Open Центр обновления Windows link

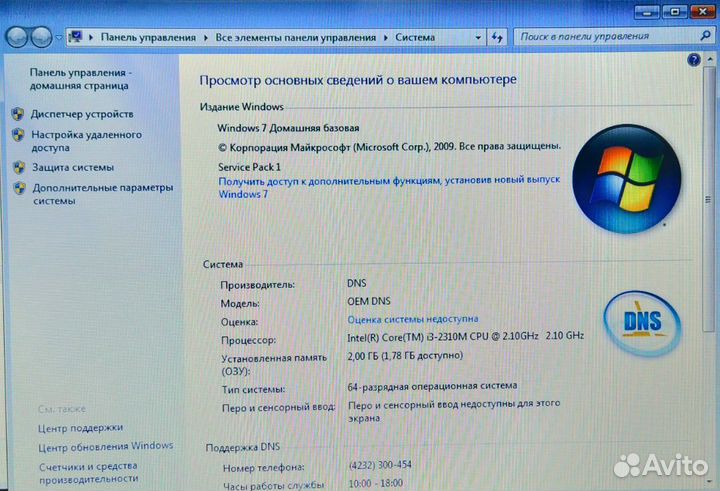click(x=106, y=446)
